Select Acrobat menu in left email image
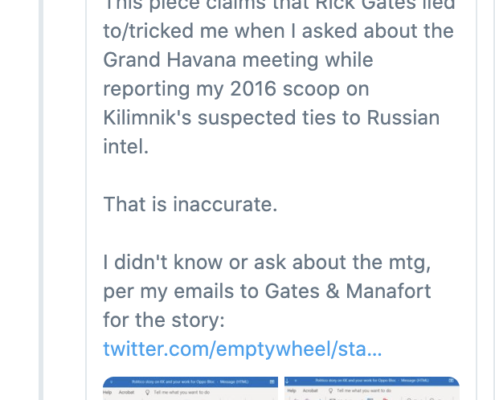 click(126, 392)
